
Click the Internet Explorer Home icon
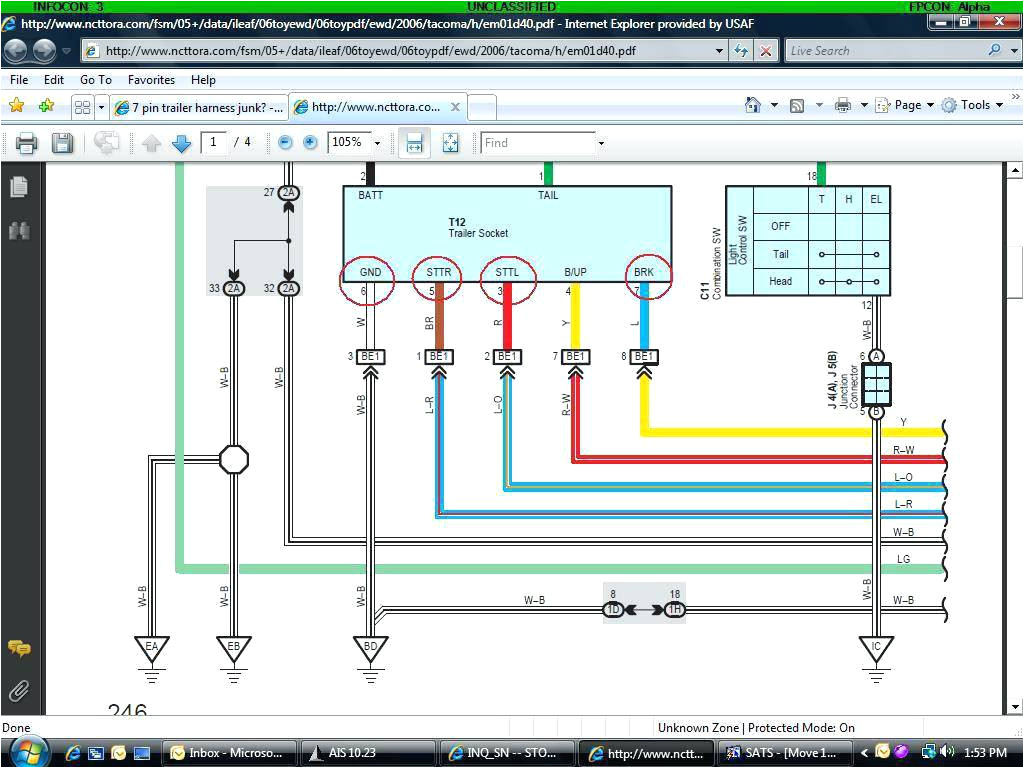752,104
